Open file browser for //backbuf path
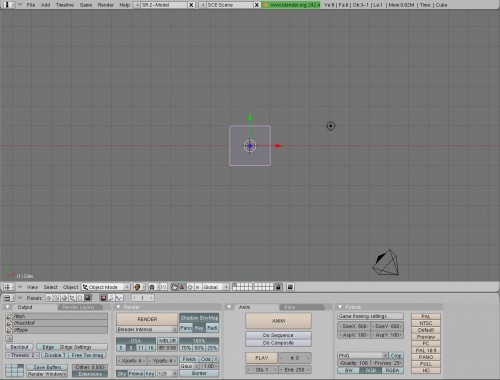Viewport: 500px width, 380px height. click(x=9, y=323)
